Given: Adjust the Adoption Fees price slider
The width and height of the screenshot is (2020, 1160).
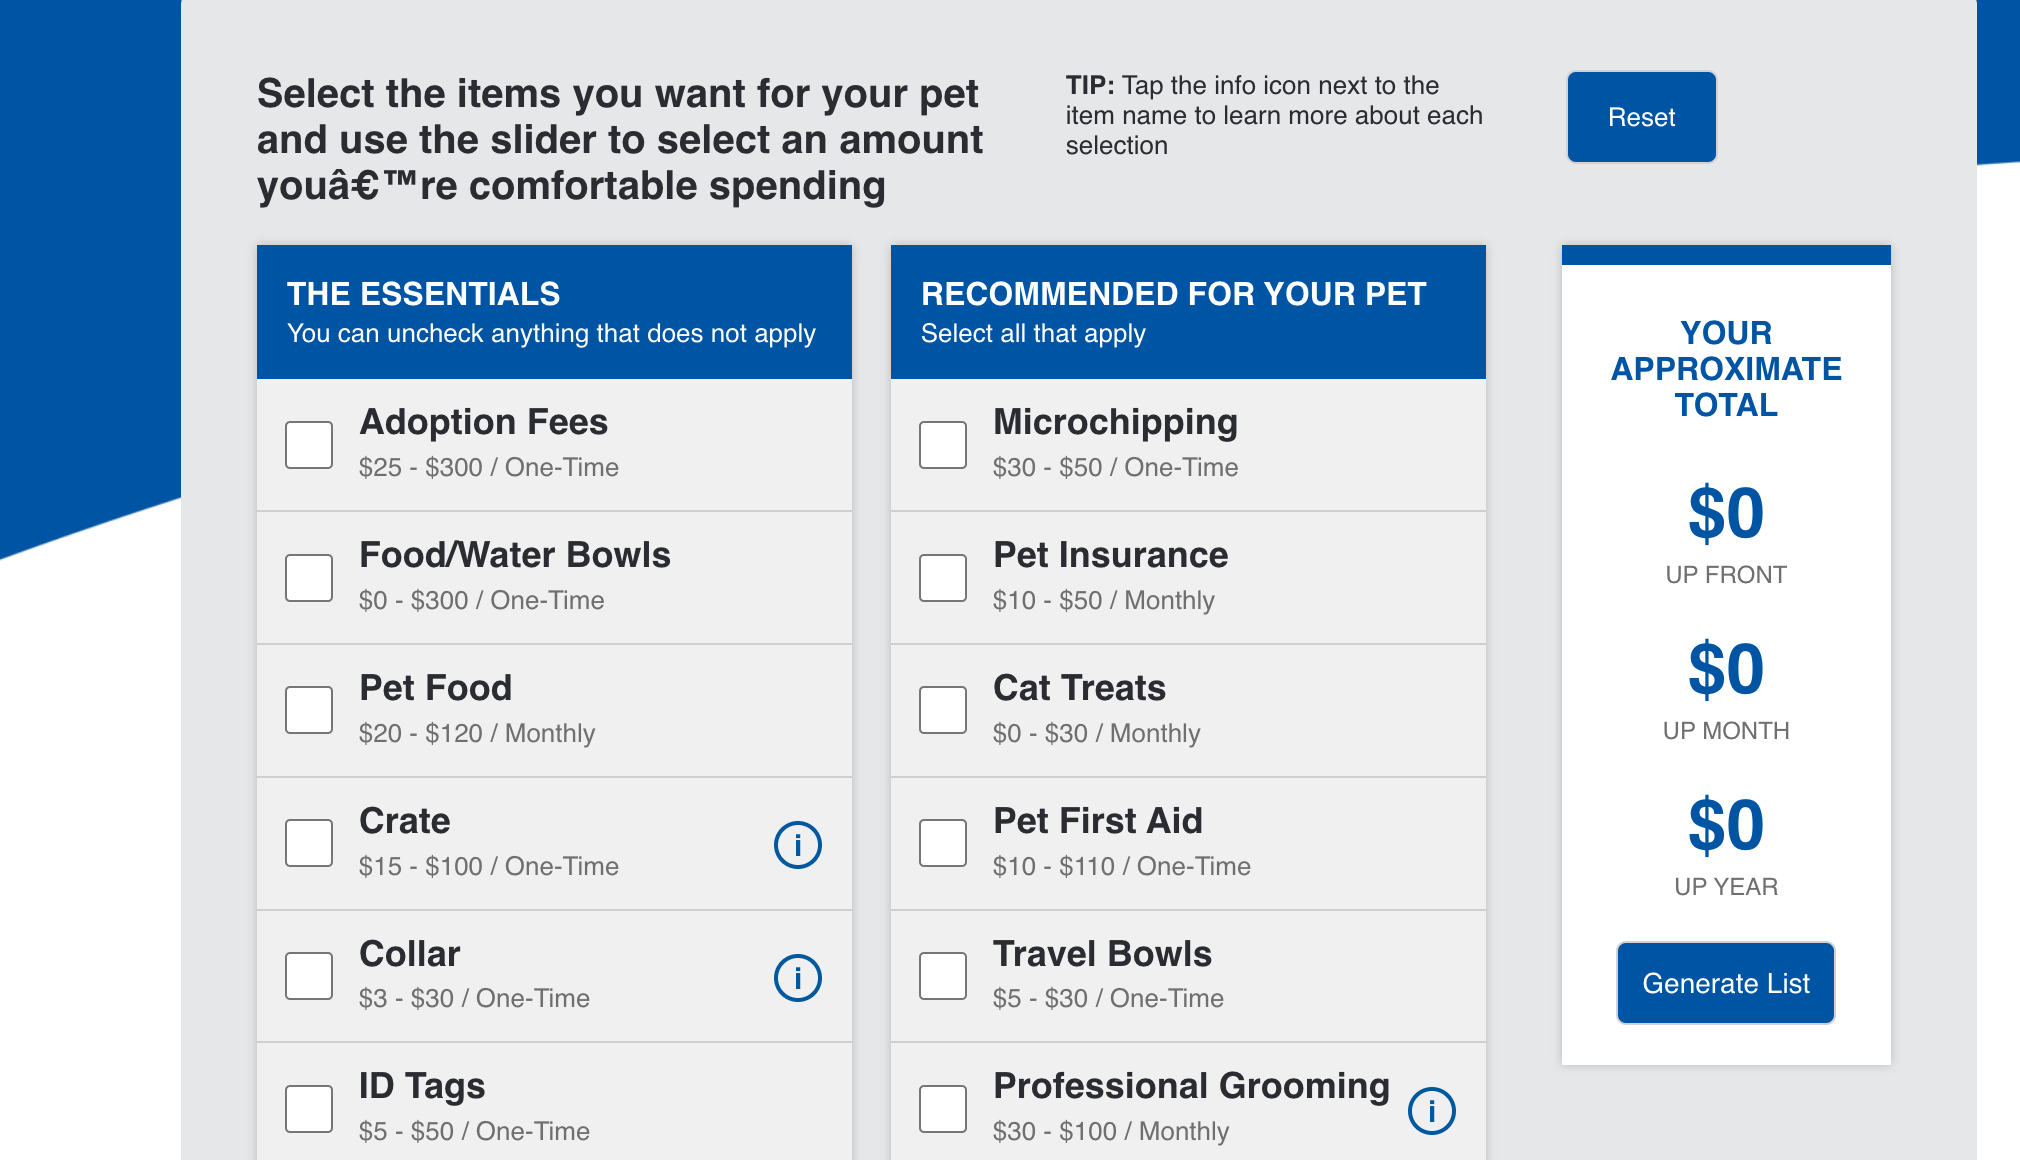Looking at the screenshot, I should click(554, 443).
